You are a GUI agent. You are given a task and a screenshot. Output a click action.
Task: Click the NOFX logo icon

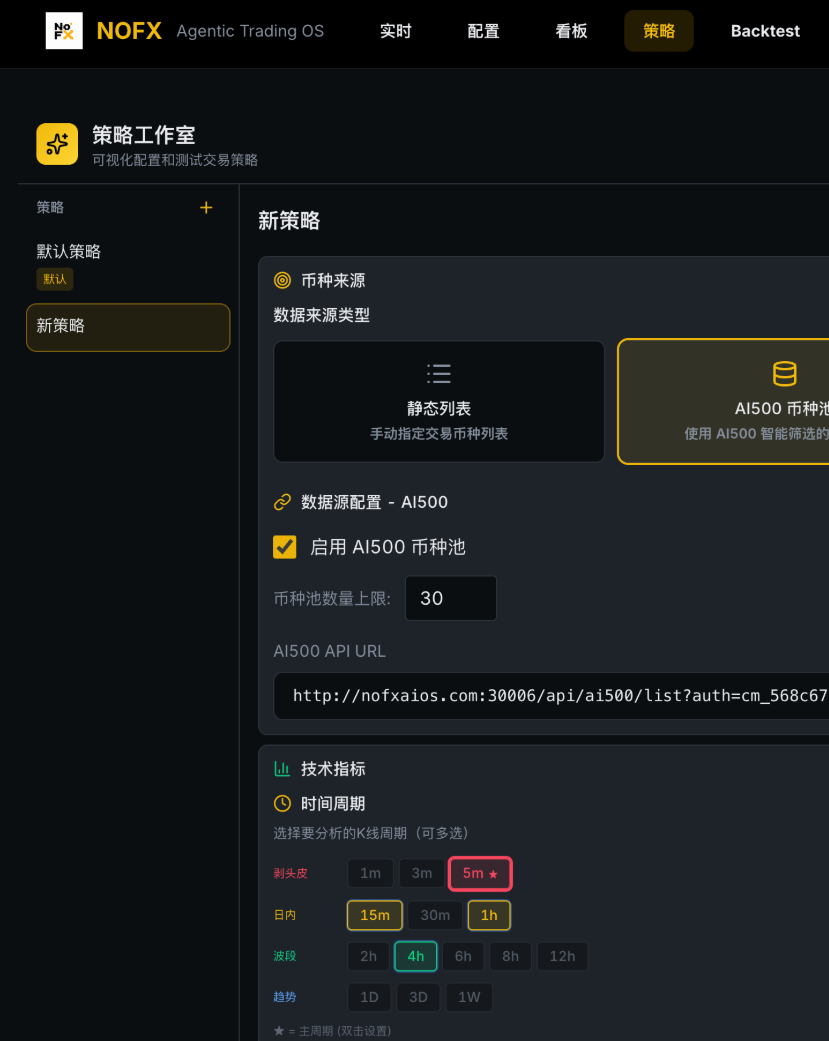coord(64,31)
